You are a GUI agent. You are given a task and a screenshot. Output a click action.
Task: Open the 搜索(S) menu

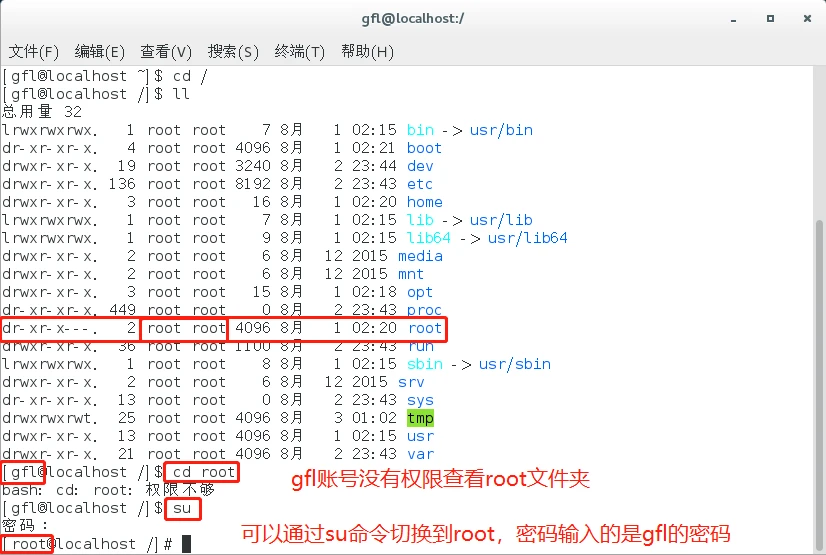click(233, 52)
